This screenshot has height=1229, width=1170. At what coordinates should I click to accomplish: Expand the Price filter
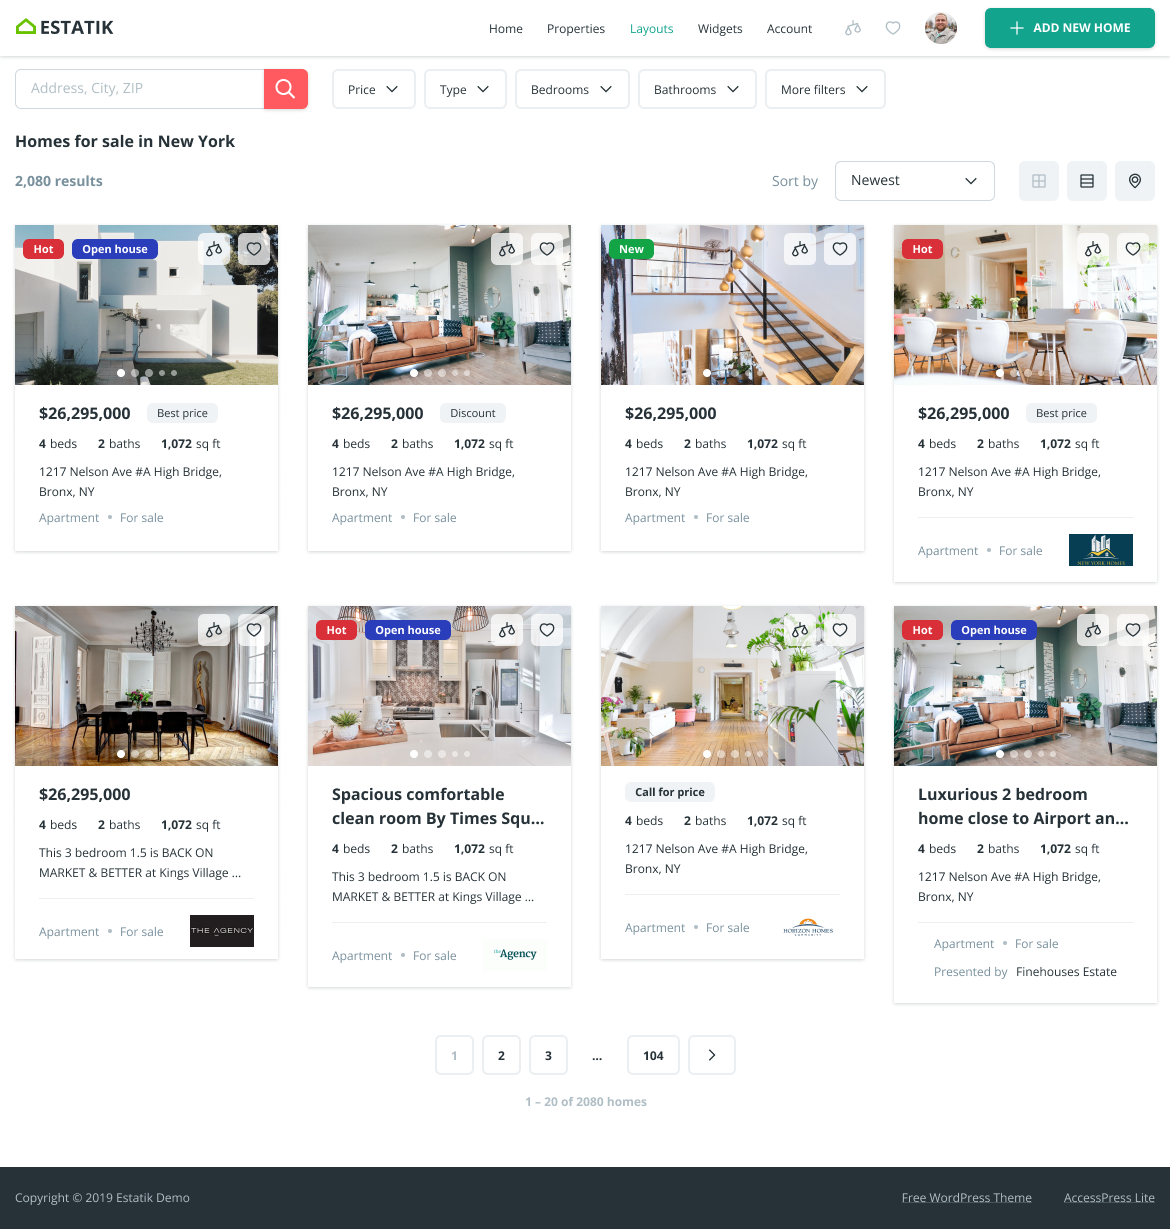pos(373,88)
